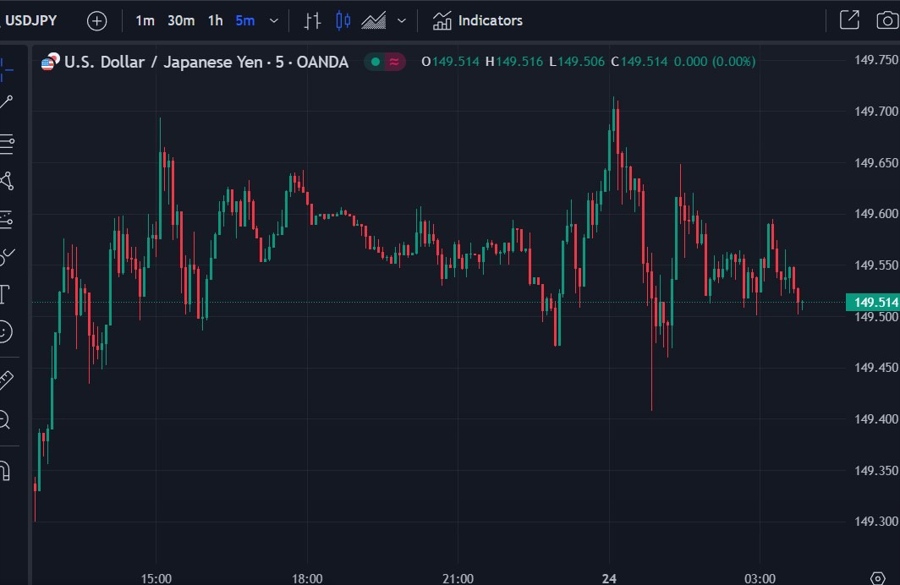This screenshot has height=585, width=900.
Task: Click the open value O149.514 in the legend
Action: pyautogui.click(x=450, y=61)
